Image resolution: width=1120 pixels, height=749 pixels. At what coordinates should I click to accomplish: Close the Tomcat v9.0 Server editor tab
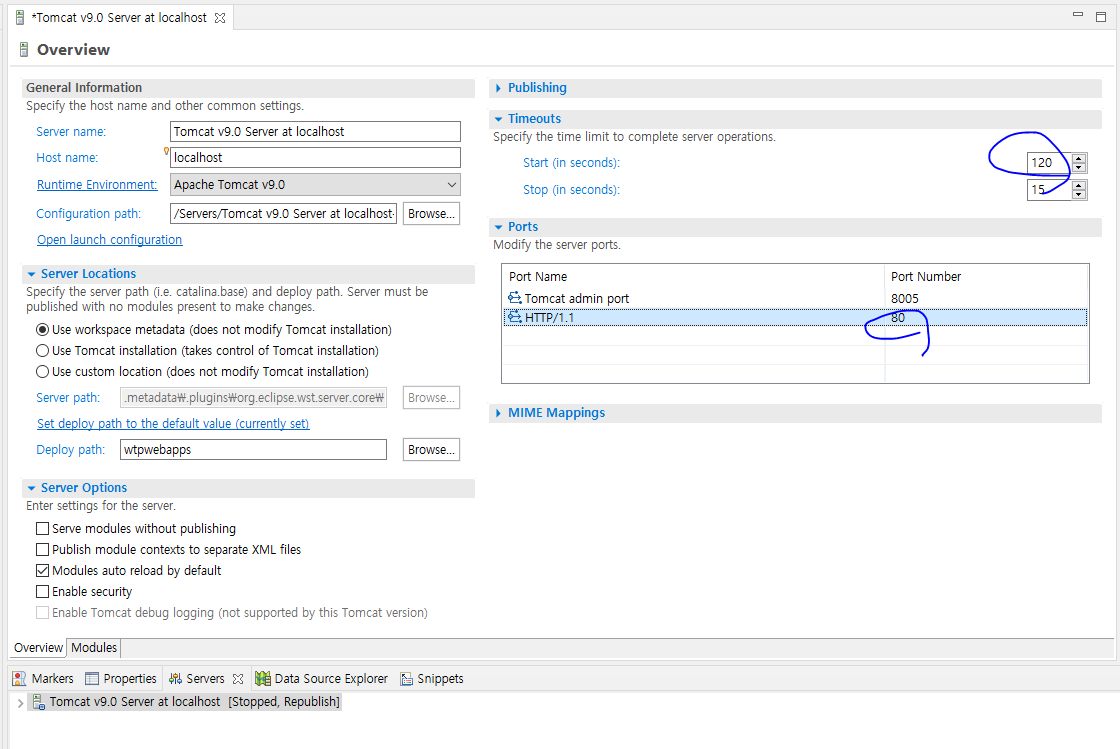(x=220, y=18)
